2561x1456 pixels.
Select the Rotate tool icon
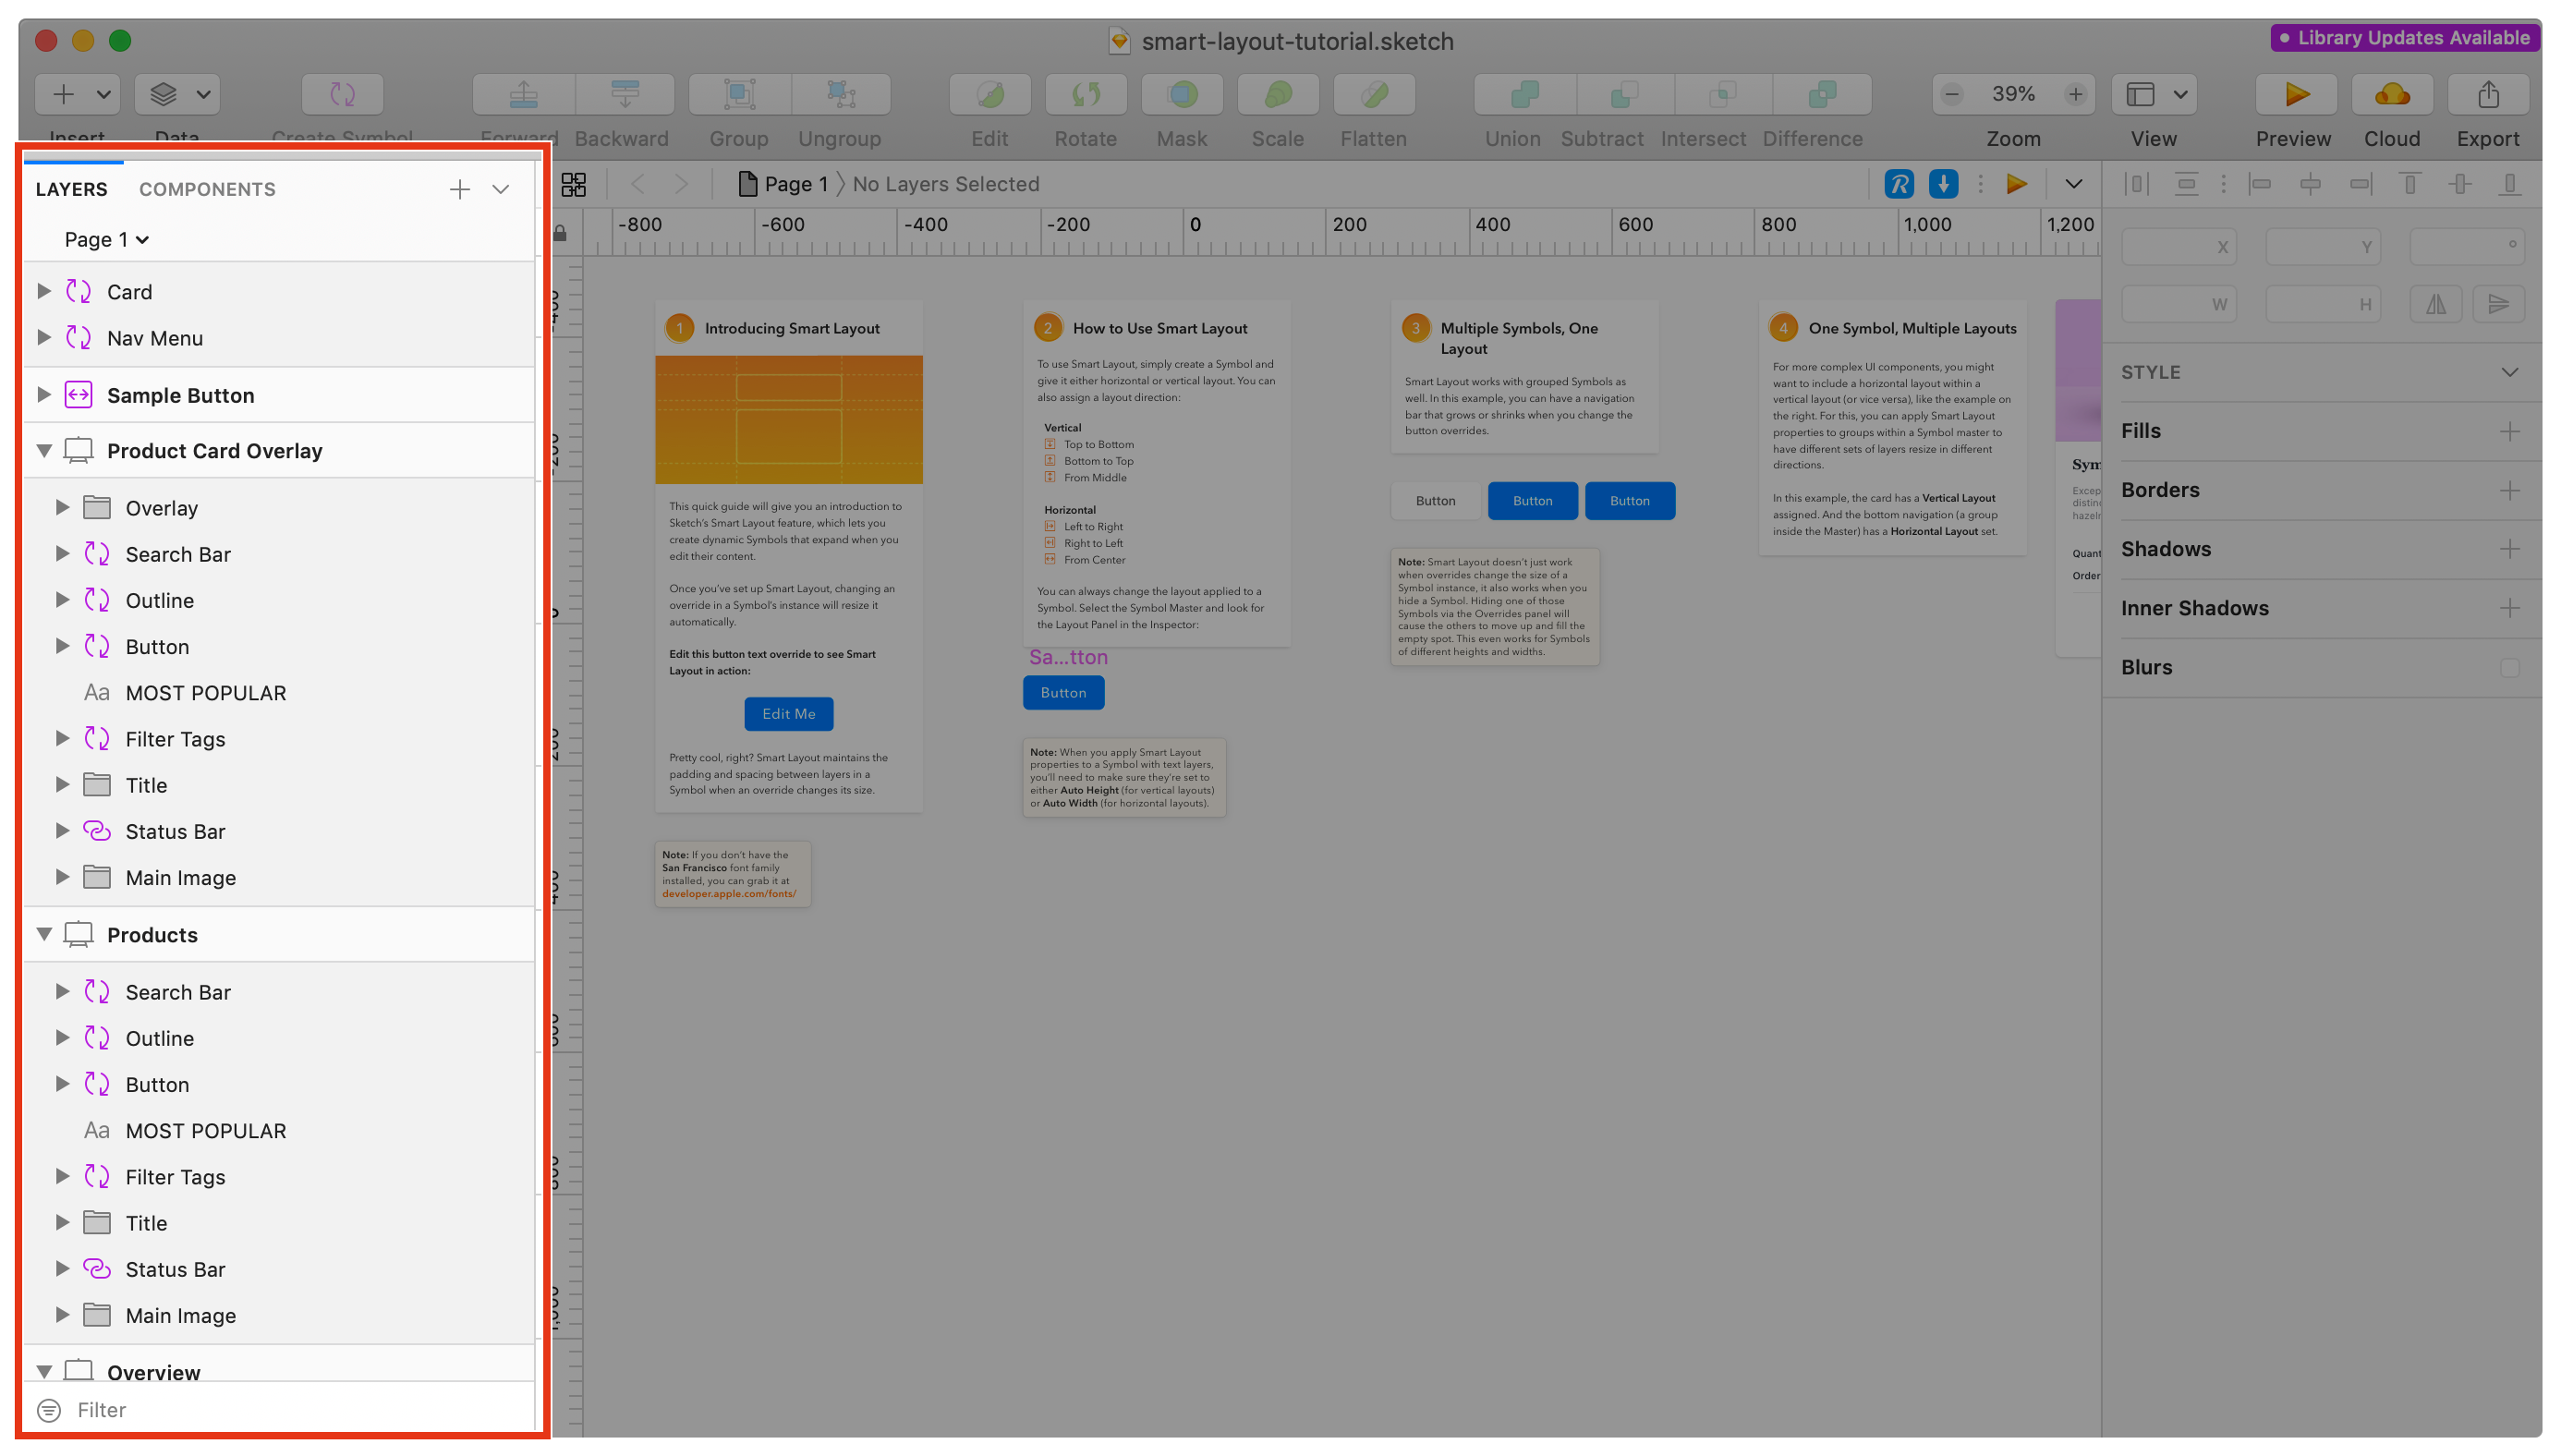[1086, 94]
